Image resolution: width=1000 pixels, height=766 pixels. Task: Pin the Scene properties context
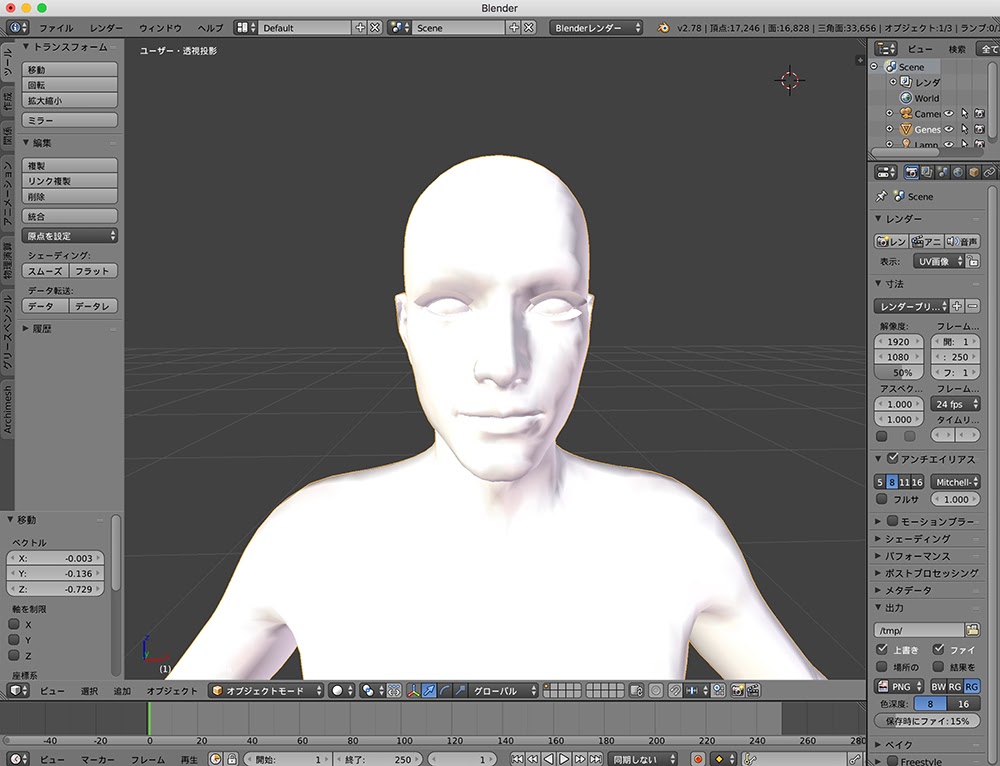881,197
